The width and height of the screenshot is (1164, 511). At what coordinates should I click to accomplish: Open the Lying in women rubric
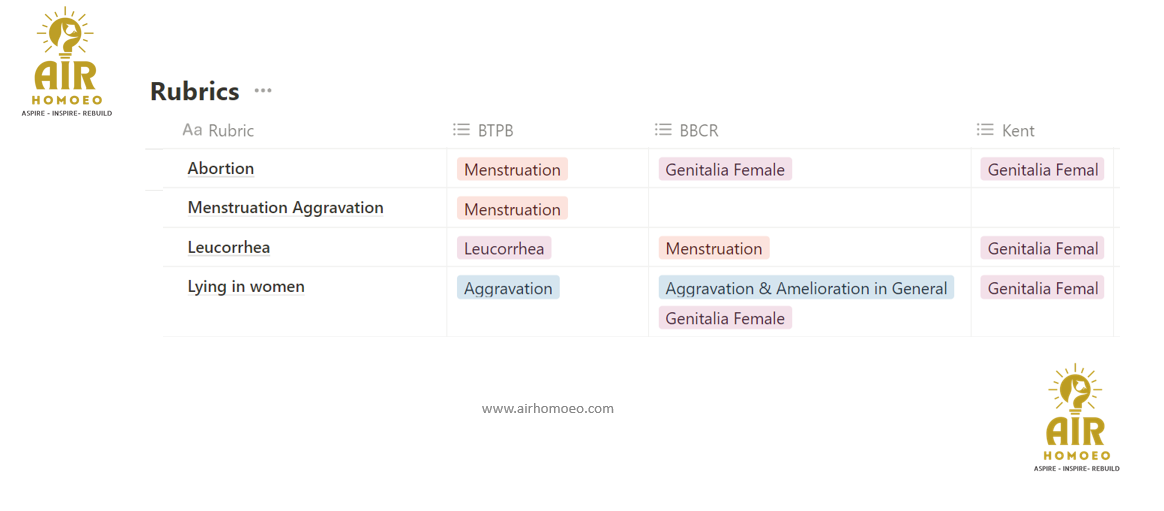(x=246, y=287)
